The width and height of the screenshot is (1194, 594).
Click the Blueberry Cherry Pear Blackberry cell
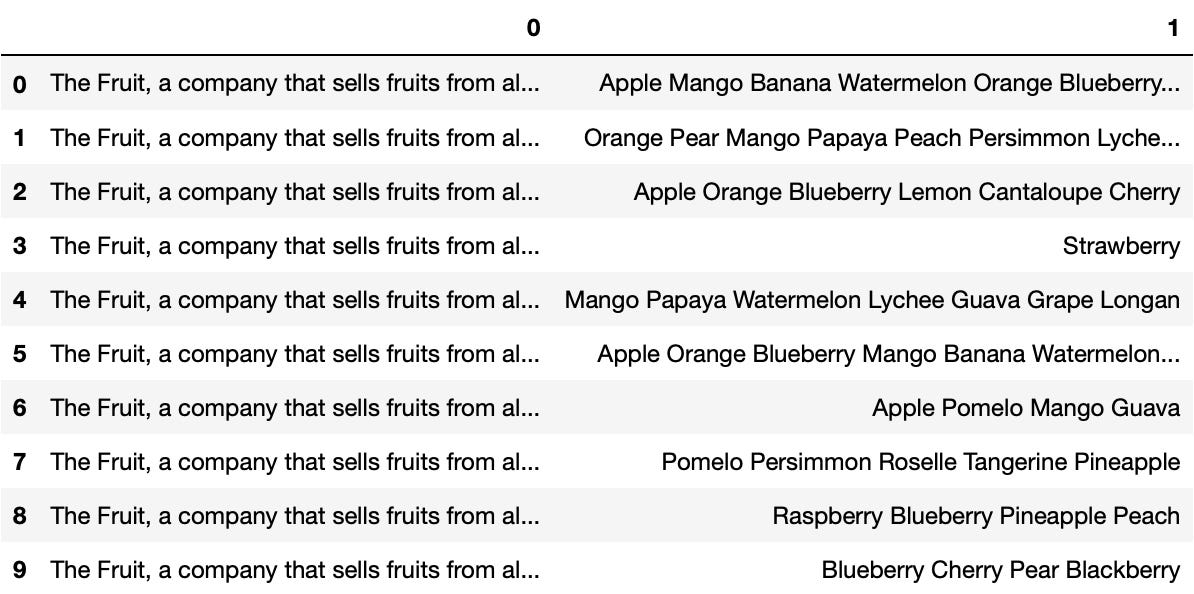(1000, 570)
